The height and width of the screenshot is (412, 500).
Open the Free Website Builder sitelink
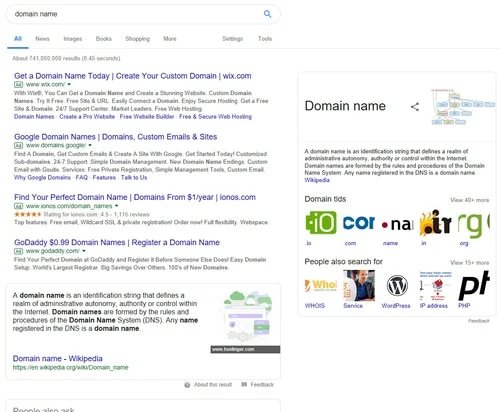[147, 117]
